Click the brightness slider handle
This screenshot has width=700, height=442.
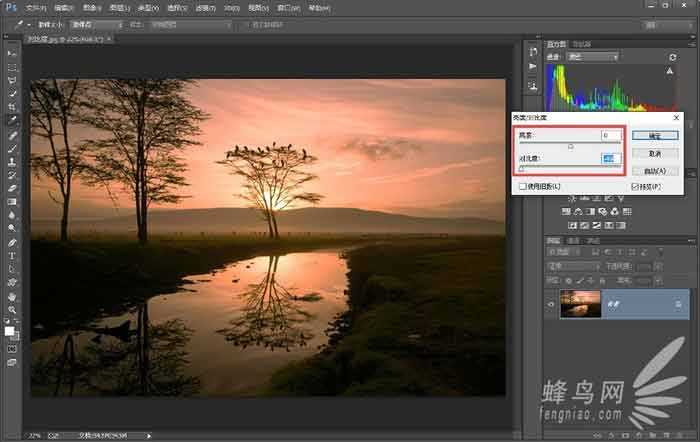click(x=571, y=146)
